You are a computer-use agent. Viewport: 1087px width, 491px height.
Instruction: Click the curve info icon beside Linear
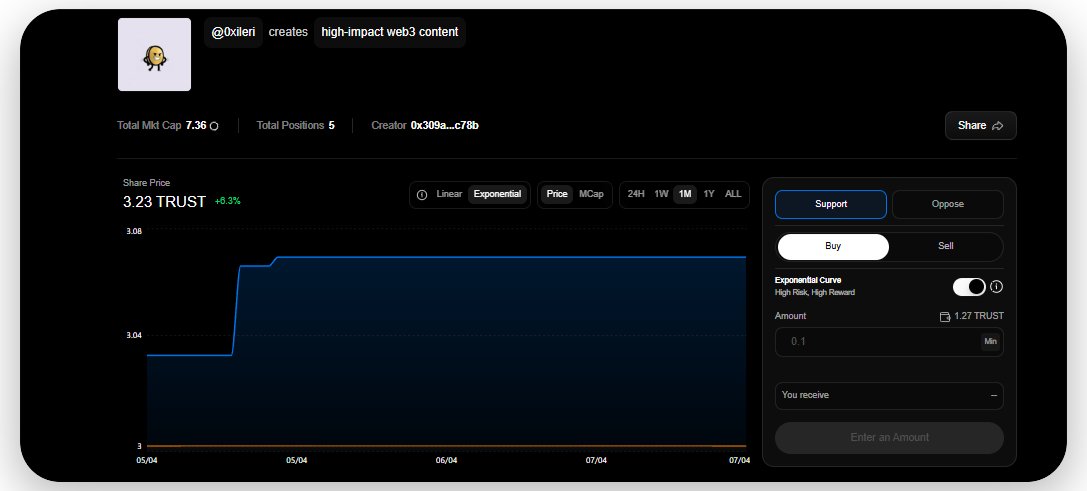pyautogui.click(x=421, y=195)
